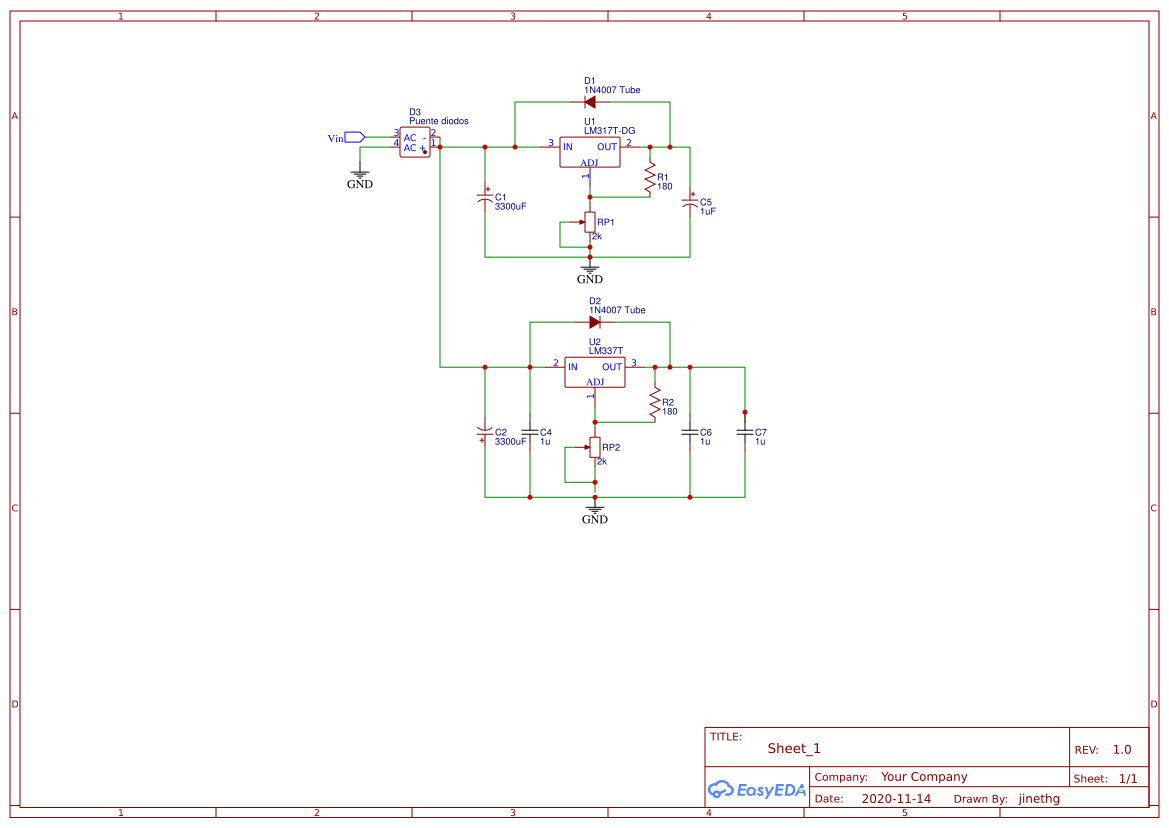This screenshot has height=828, width=1169.
Task: Click the '1N4007 Tube' label of D1
Action: [612, 90]
